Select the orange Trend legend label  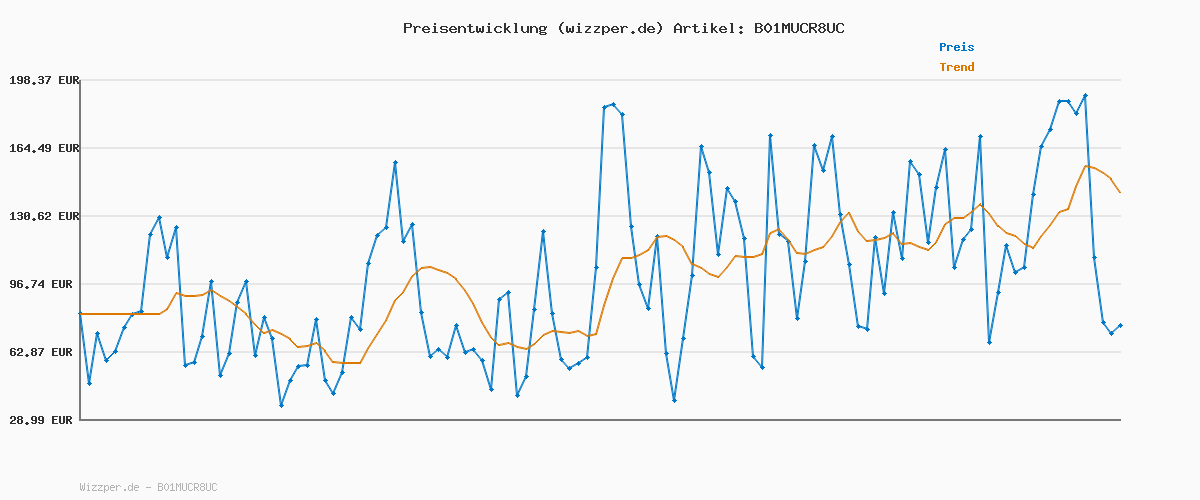(x=956, y=67)
